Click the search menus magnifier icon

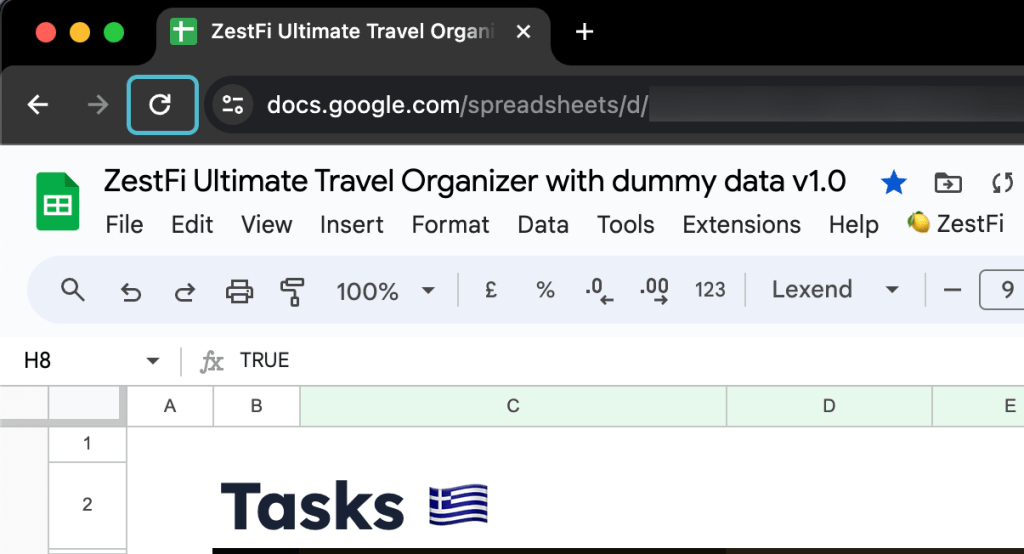tap(73, 290)
